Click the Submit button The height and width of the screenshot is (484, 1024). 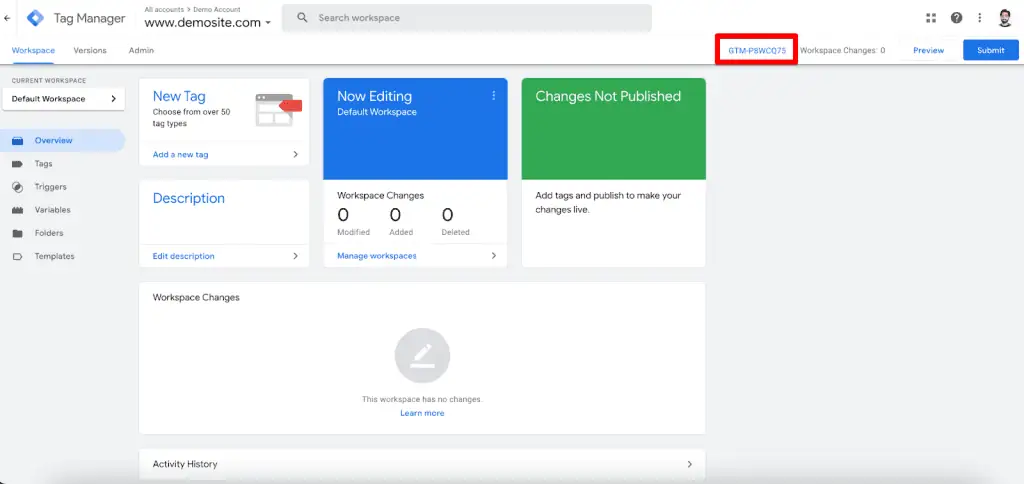click(990, 50)
